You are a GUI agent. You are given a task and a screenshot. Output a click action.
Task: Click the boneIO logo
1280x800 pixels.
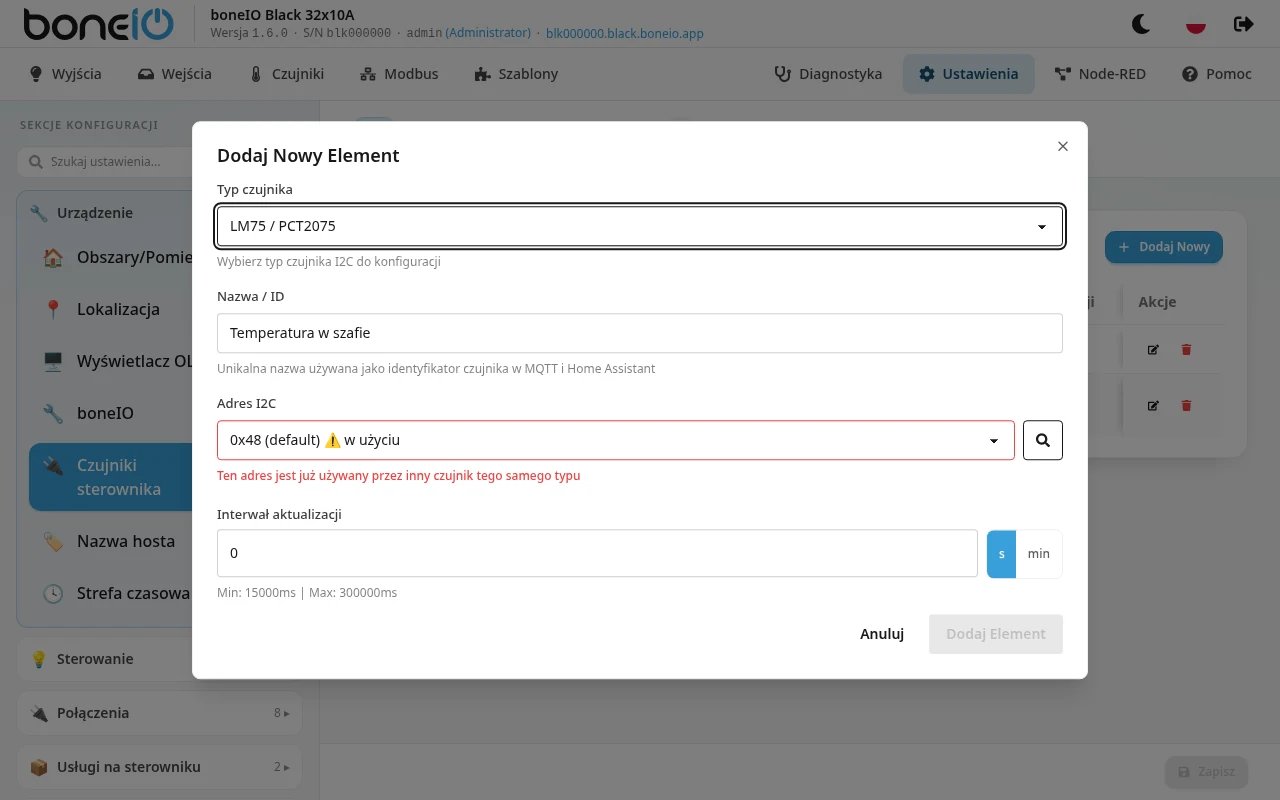point(98,24)
